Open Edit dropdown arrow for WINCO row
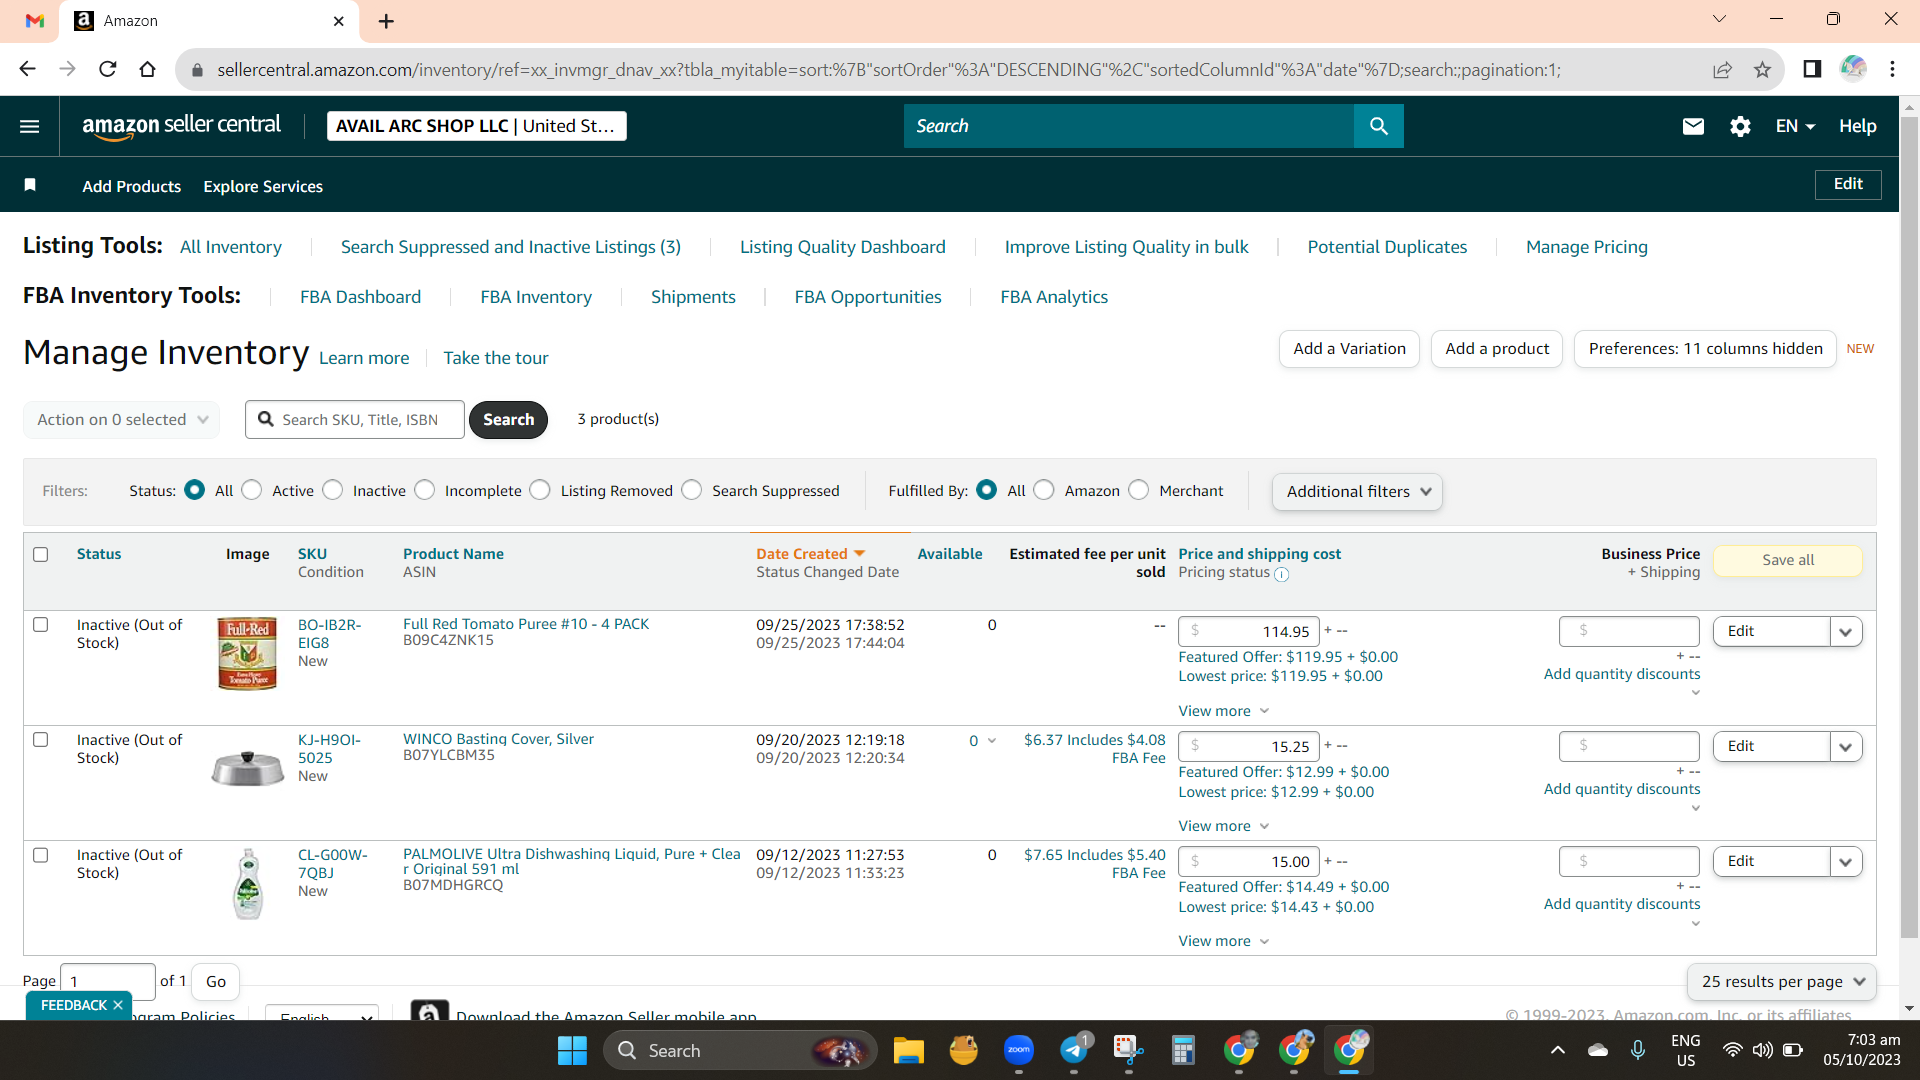The height and width of the screenshot is (1080, 1920). pos(1846,747)
